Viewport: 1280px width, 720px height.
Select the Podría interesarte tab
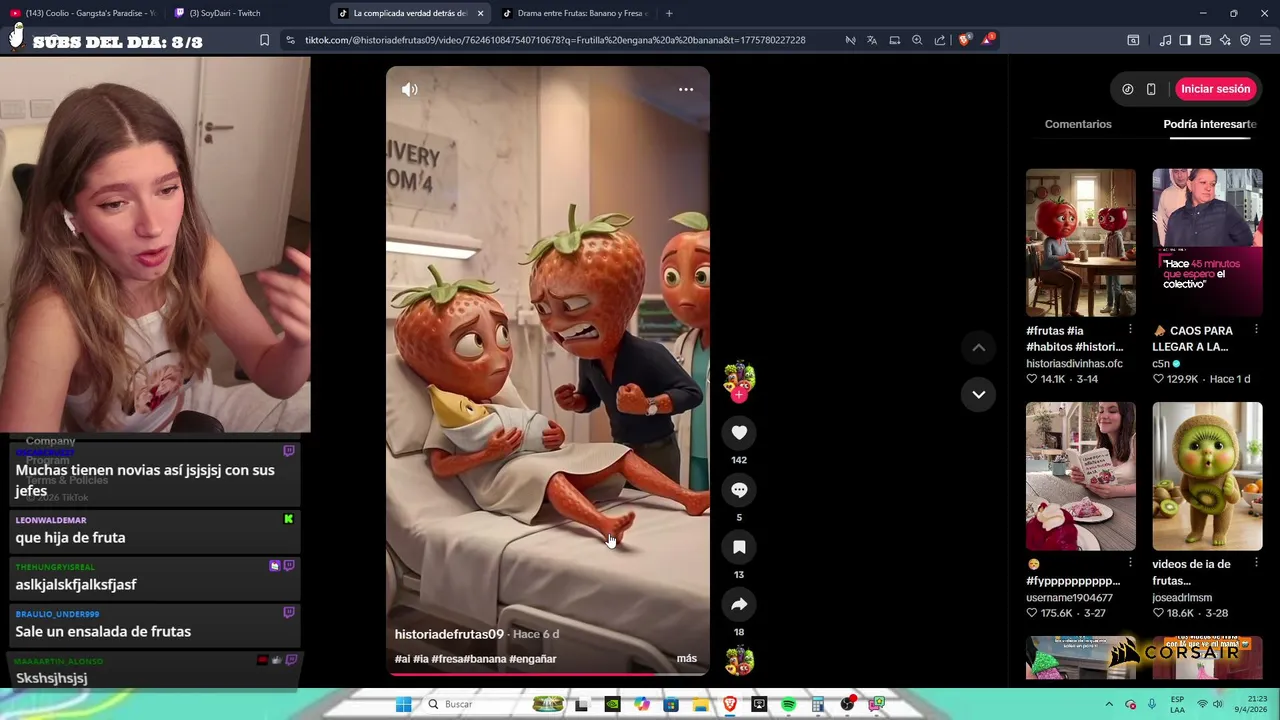pos(1210,124)
